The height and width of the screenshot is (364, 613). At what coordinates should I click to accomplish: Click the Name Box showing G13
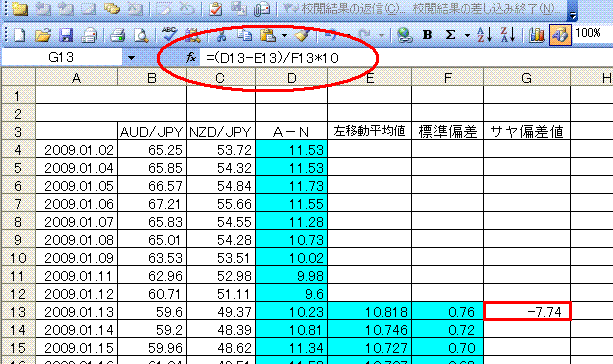62,58
